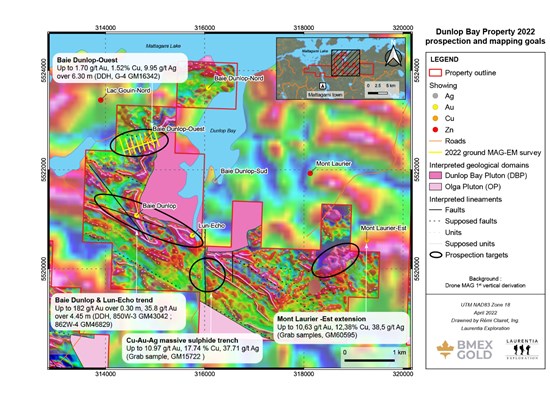550x413 pixels.
Task: Click the Lun-Echo map label
Action: (x=212, y=226)
